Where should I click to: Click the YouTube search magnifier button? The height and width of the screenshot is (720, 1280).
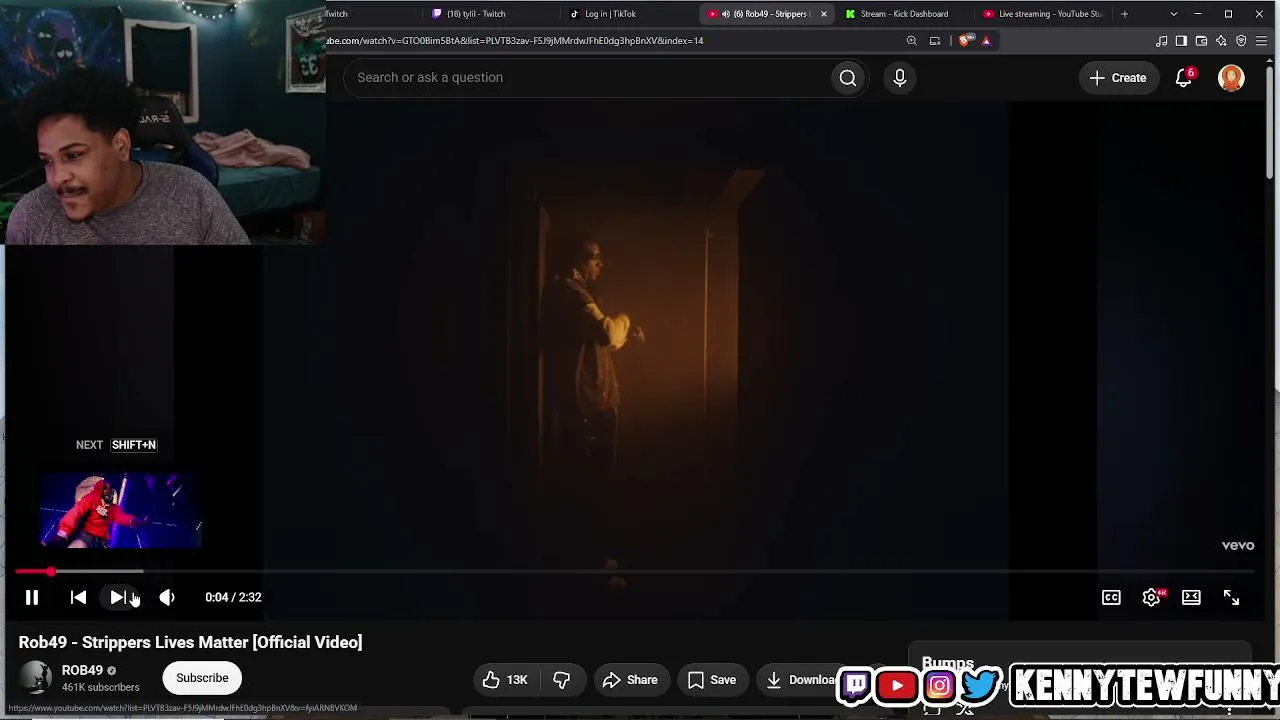point(848,77)
